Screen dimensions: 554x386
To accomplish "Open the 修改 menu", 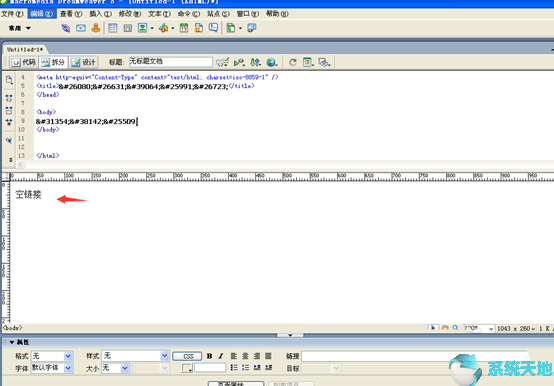I will coord(130,13).
